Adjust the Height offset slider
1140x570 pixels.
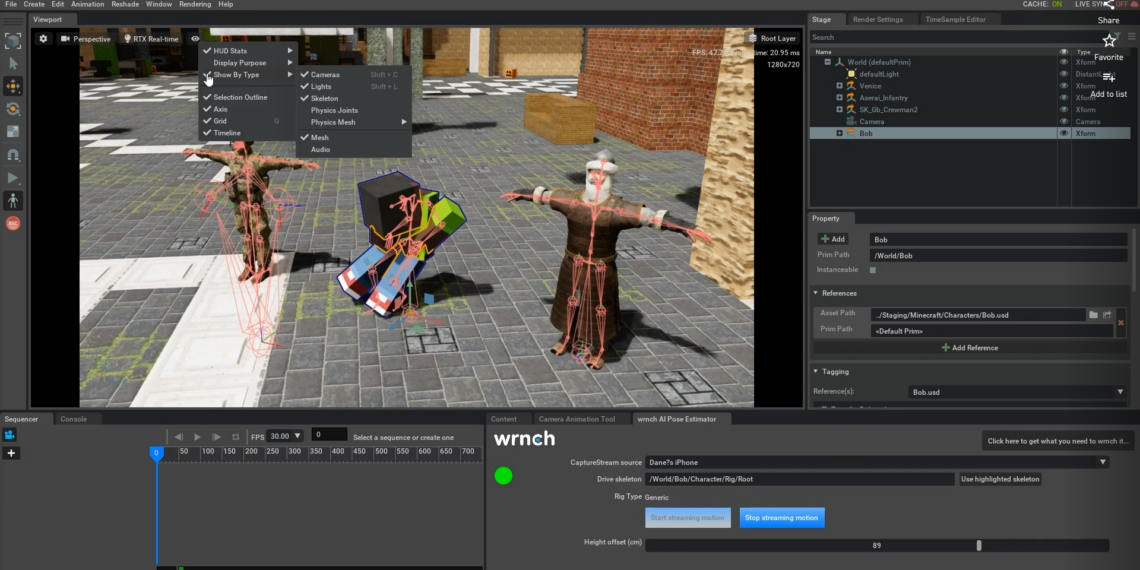[x=978, y=545]
